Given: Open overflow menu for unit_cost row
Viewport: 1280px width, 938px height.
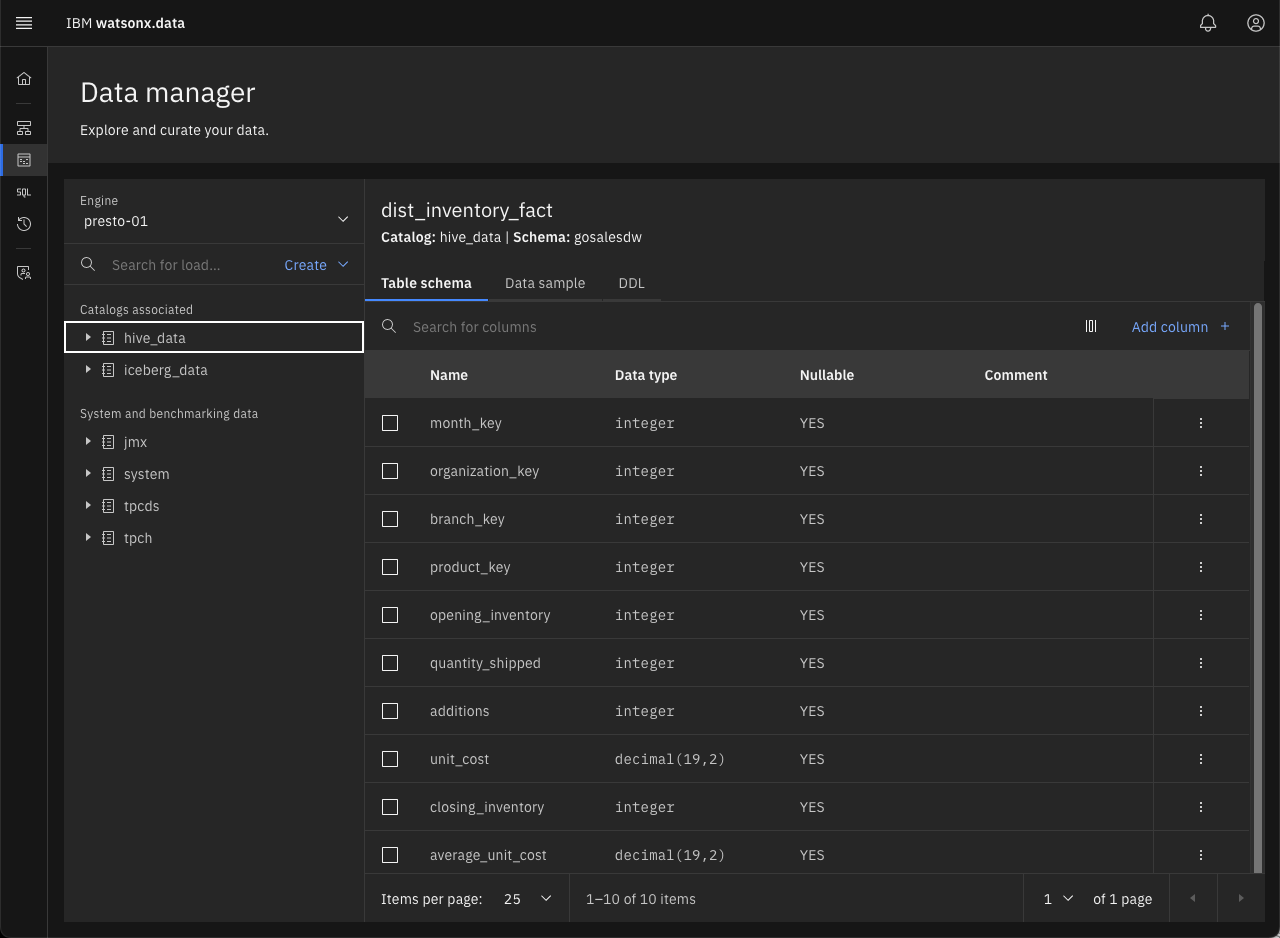Looking at the screenshot, I should click(x=1201, y=759).
